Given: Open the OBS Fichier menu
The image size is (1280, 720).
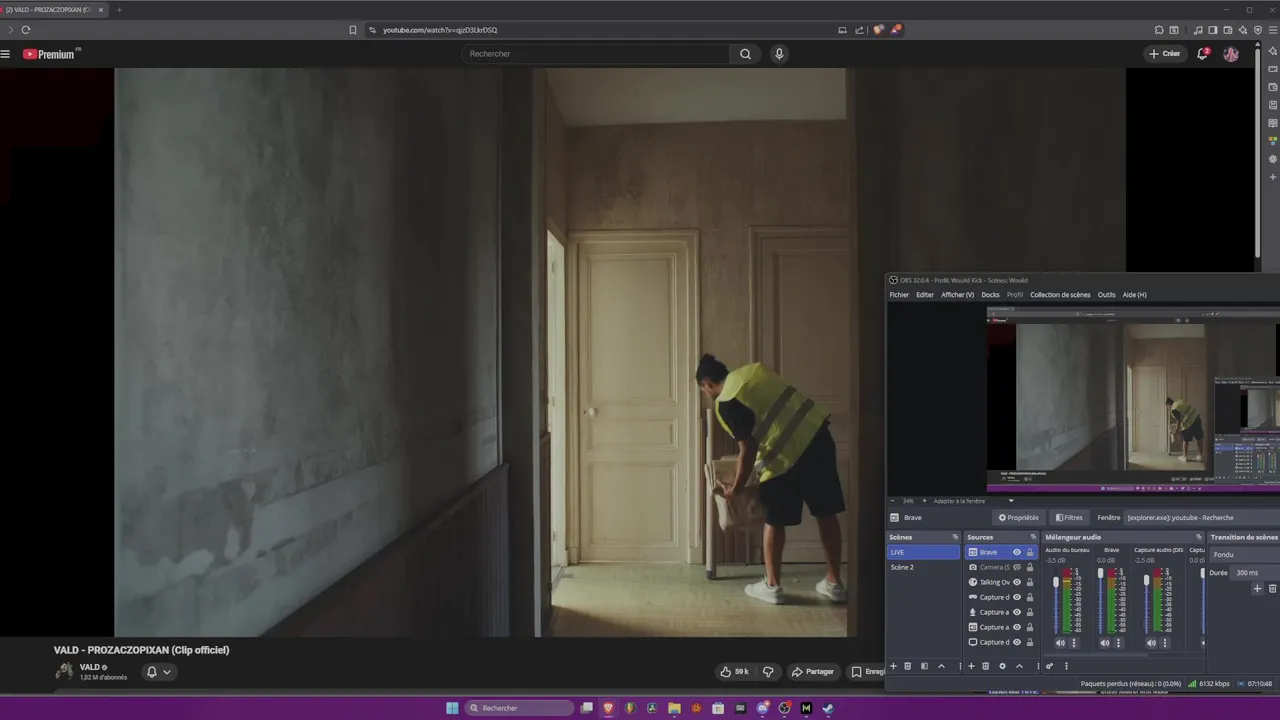Looking at the screenshot, I should coord(899,295).
